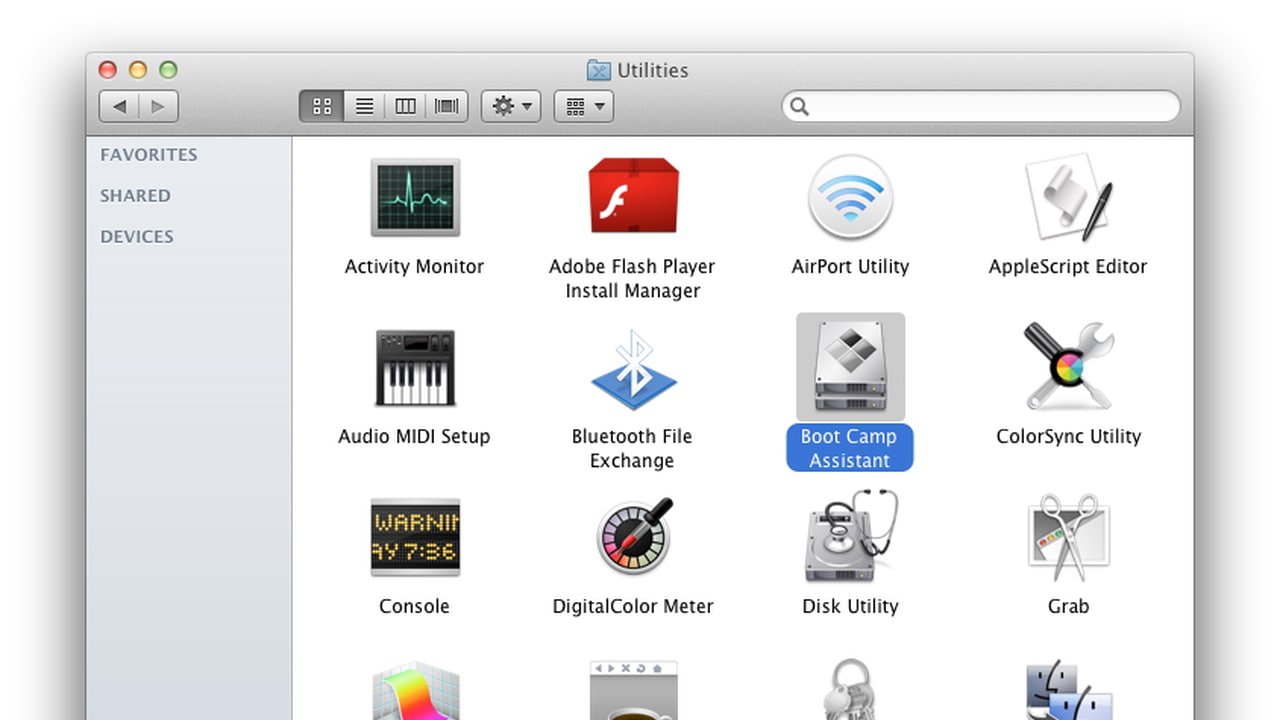Click the Migration Assistant Finder-faces icon
Screen dimensions: 1280x720
point(1068,690)
